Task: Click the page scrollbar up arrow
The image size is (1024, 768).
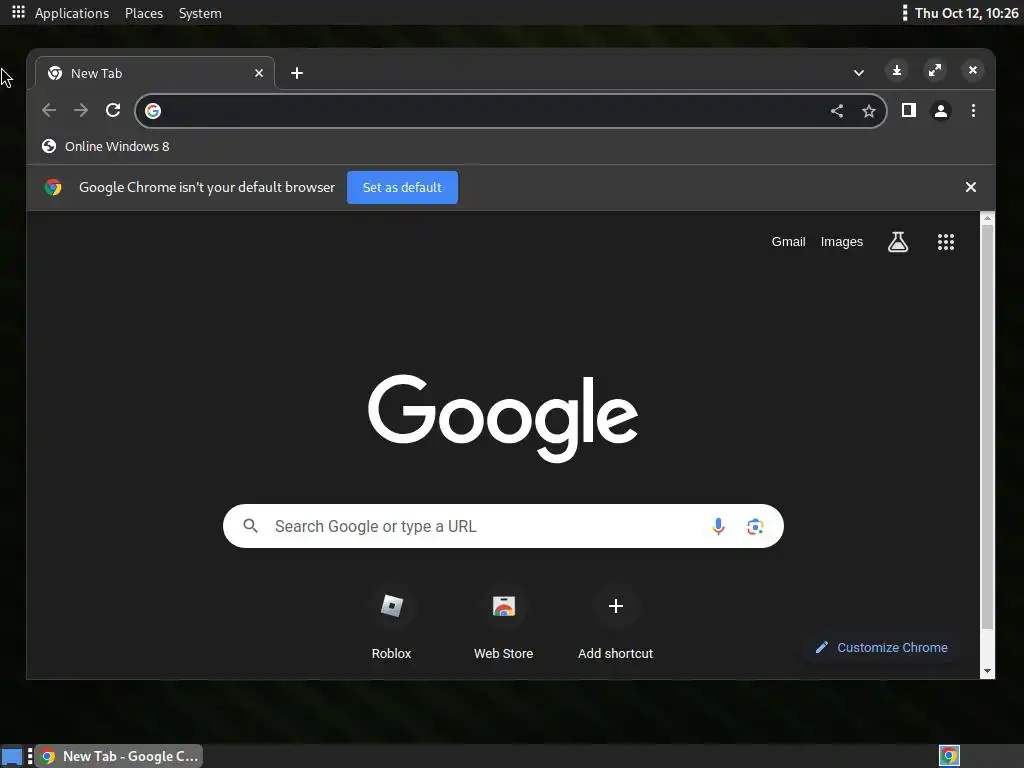Action: click(x=987, y=218)
